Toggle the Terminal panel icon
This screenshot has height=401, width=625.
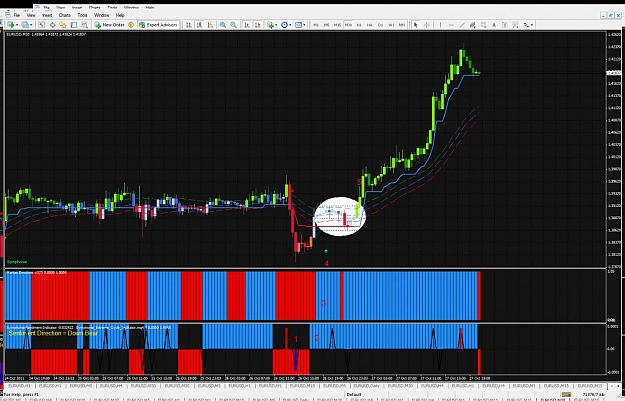(x=74, y=25)
